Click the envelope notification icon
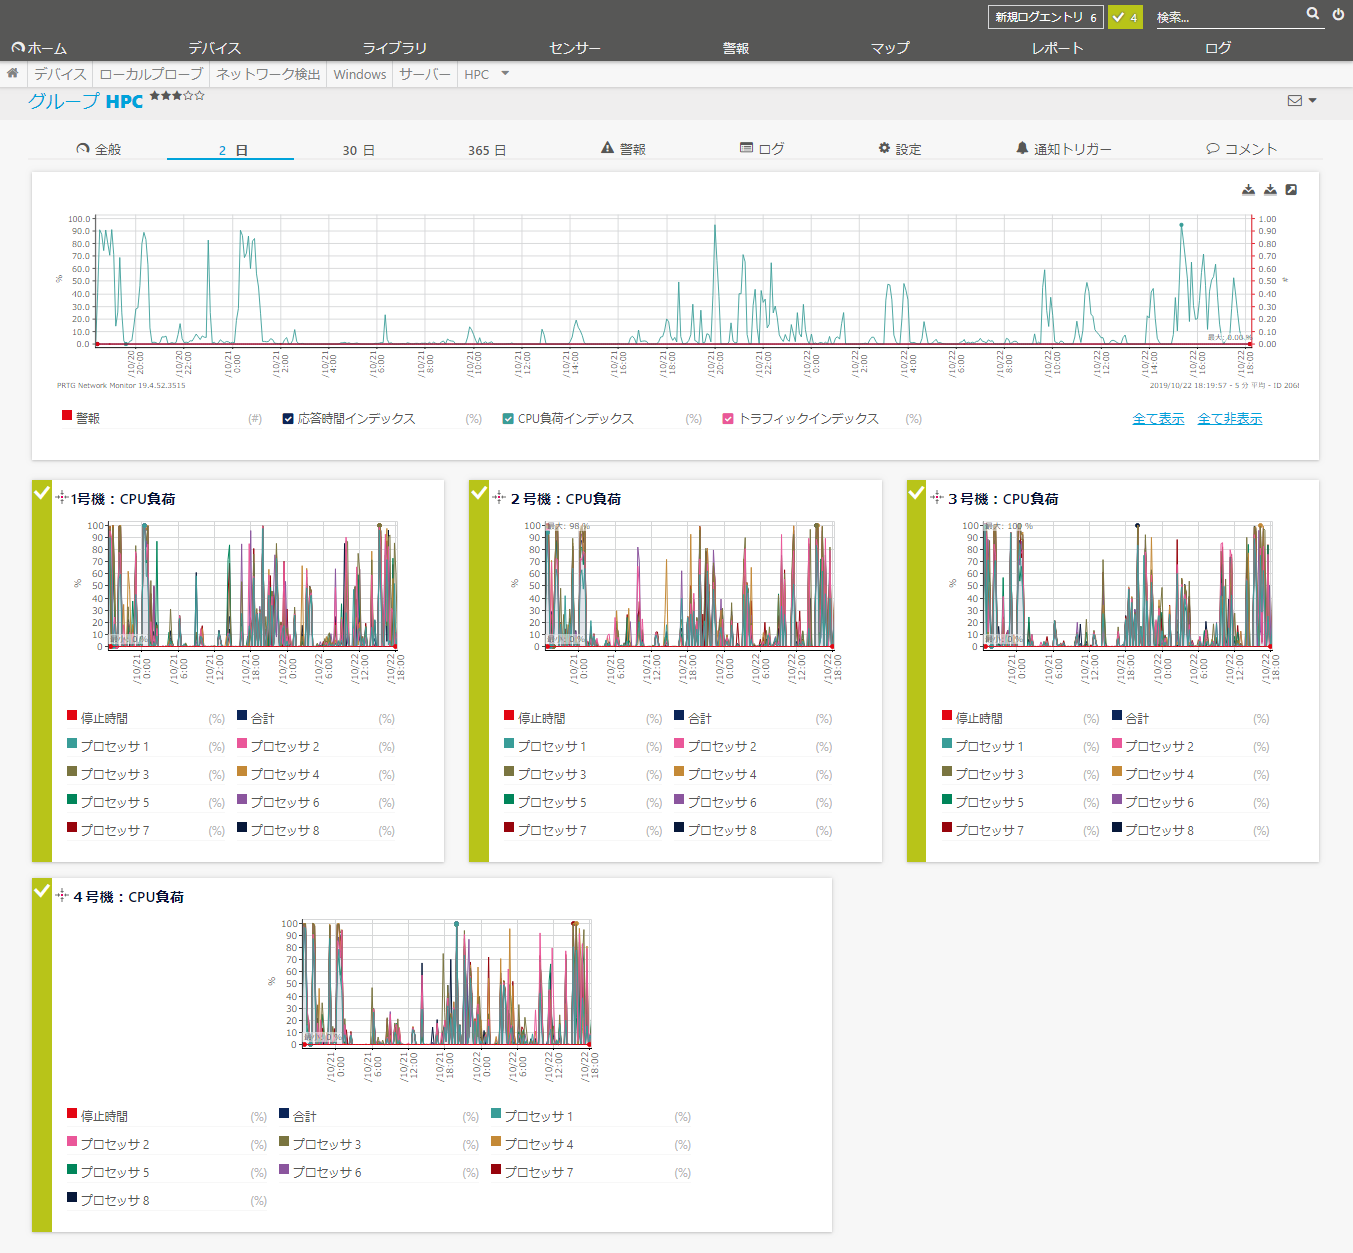The image size is (1353, 1253). click(x=1295, y=101)
